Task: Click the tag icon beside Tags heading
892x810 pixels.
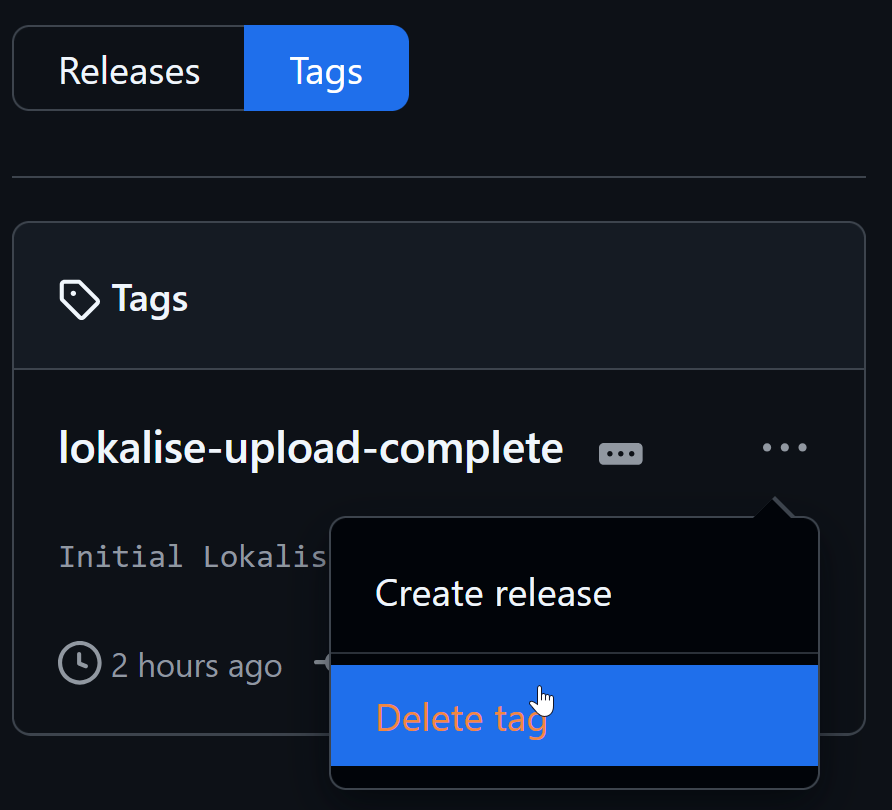Action: [x=79, y=299]
